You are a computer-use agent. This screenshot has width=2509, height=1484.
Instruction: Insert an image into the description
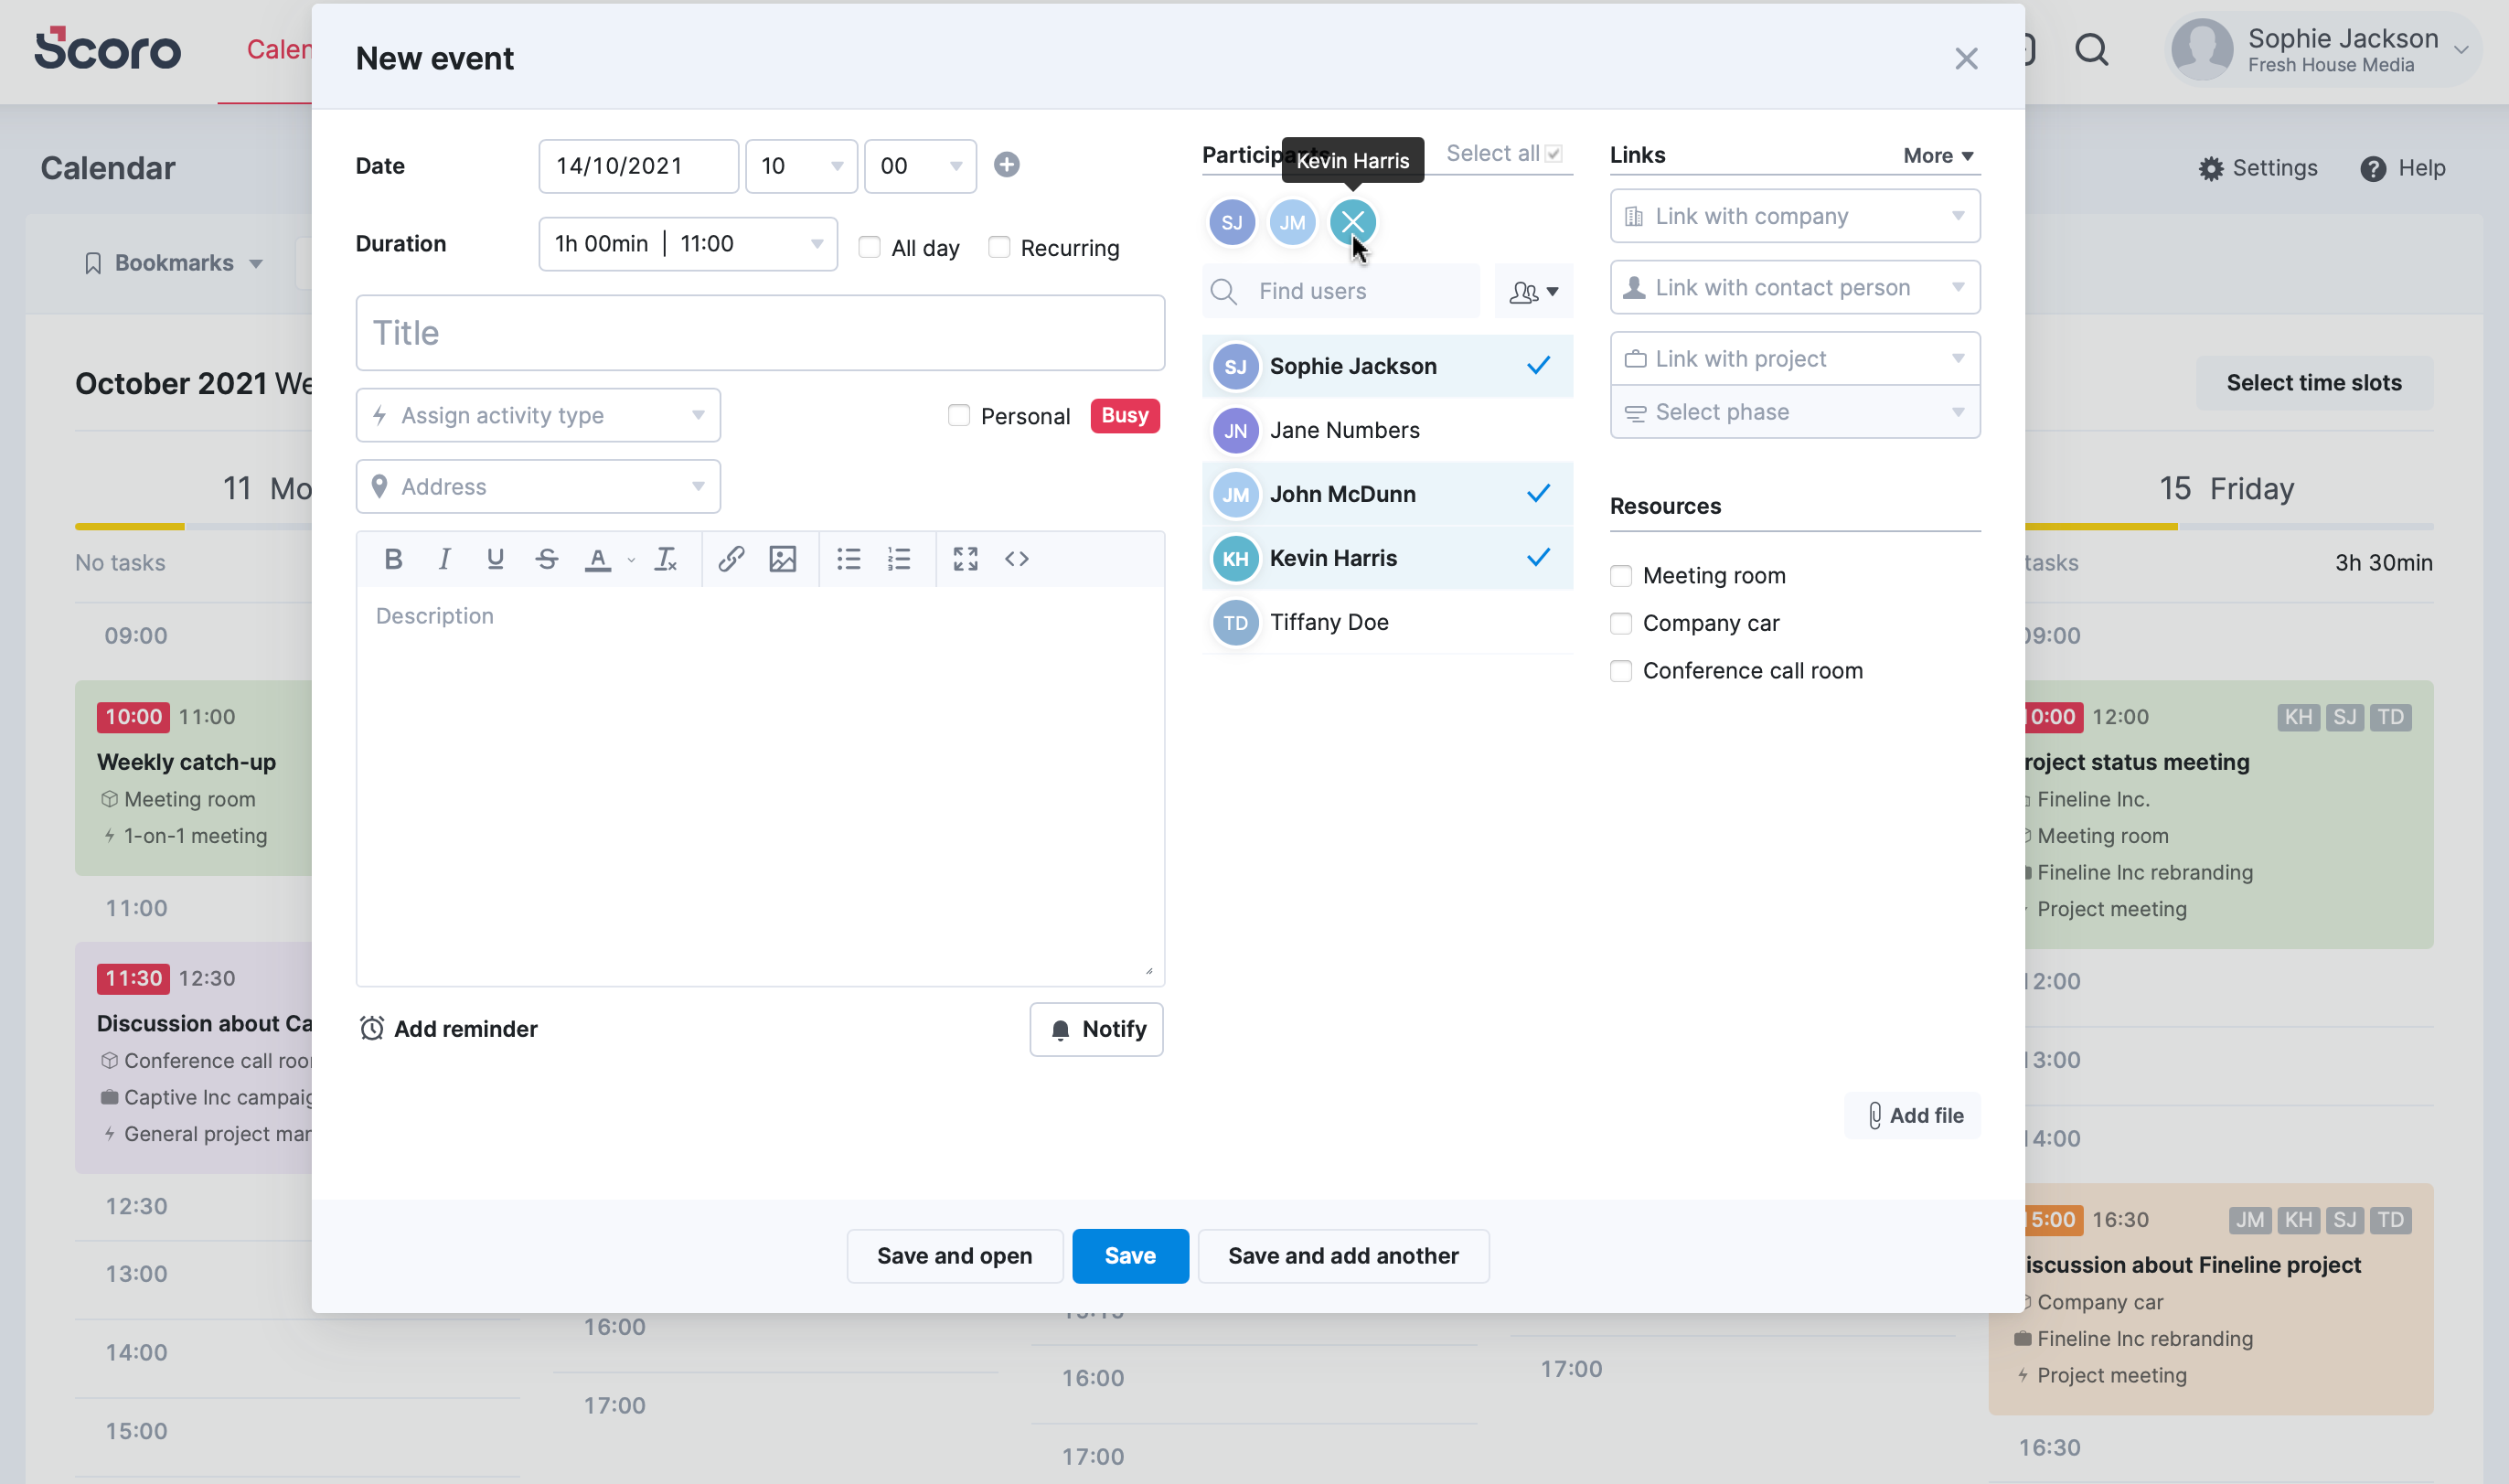click(782, 559)
